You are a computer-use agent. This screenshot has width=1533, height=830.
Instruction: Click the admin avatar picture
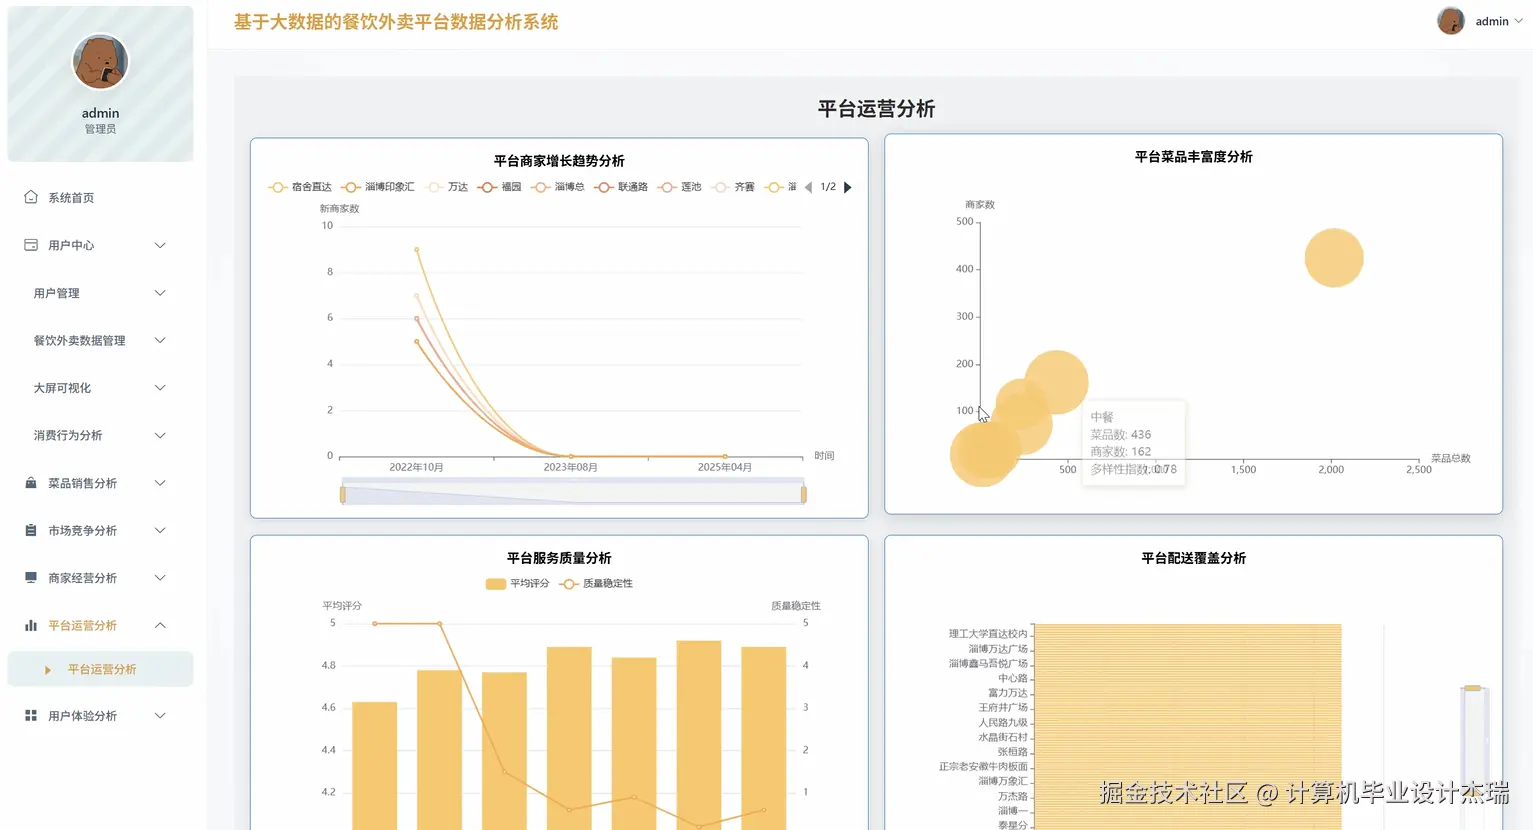click(x=1450, y=20)
